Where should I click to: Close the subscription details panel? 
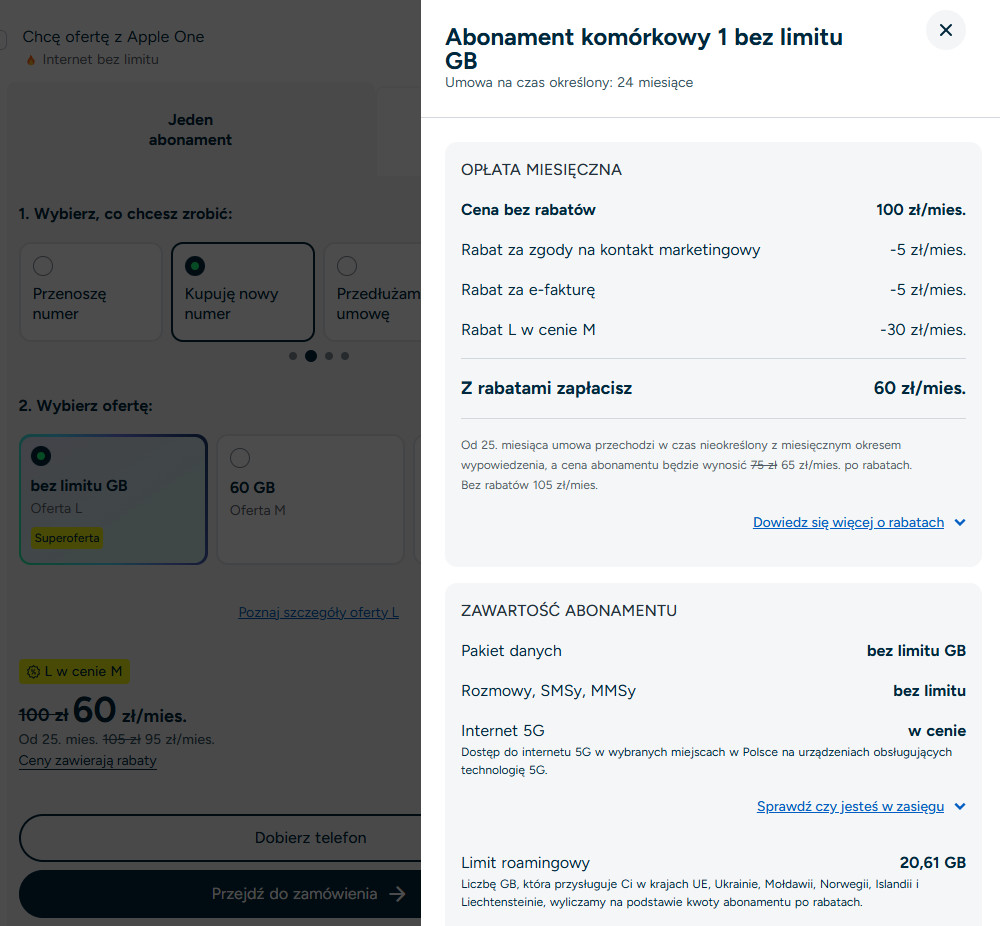tap(945, 30)
